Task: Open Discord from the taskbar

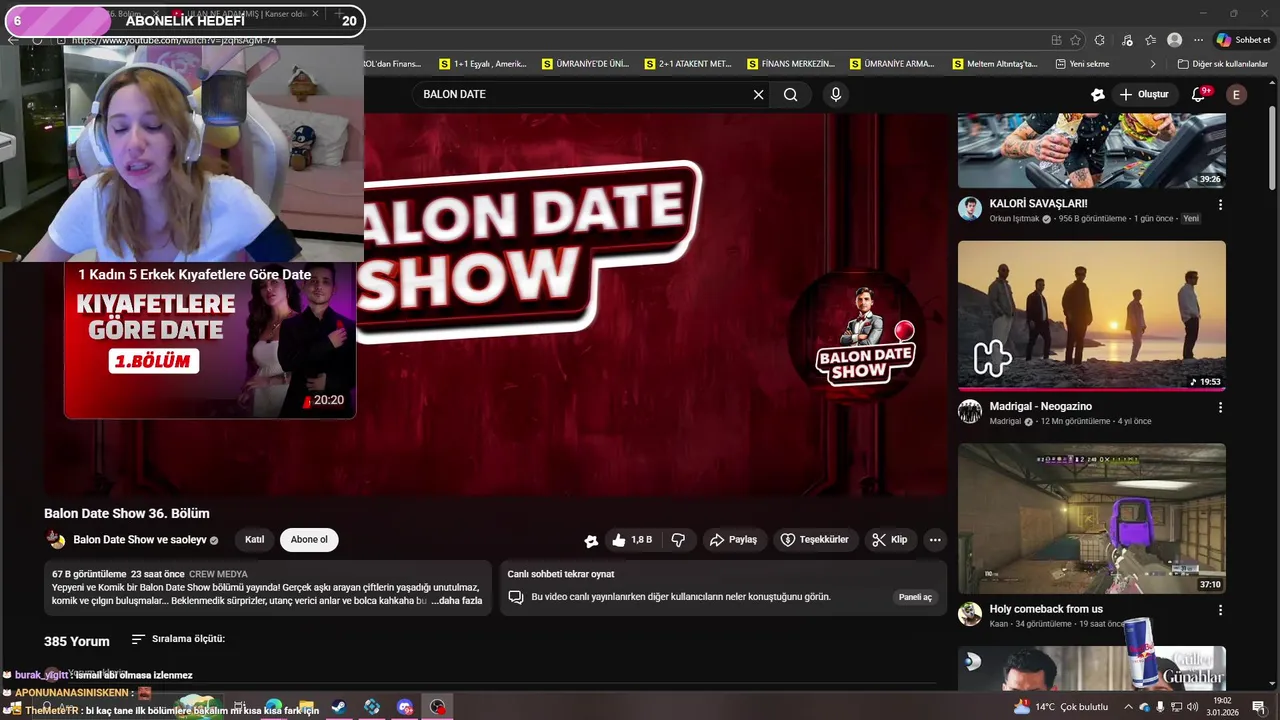Action: (404, 707)
